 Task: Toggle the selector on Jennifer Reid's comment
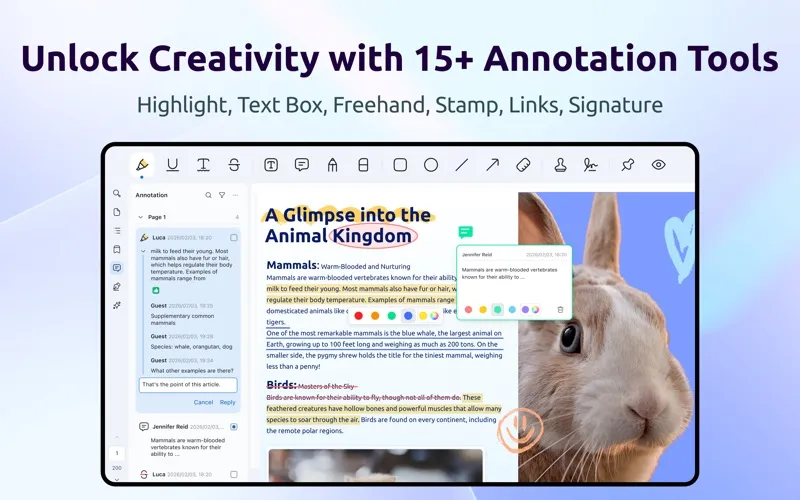234,427
